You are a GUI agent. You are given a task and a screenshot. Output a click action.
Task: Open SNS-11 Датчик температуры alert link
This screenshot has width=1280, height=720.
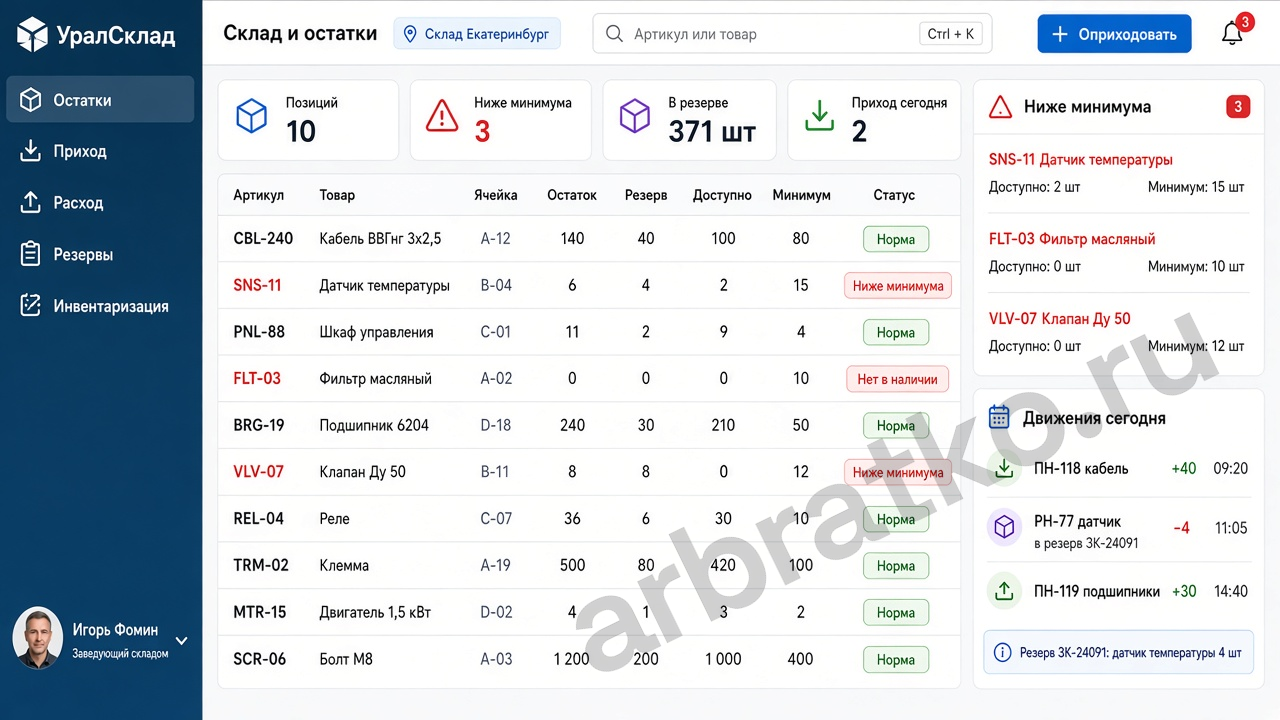click(1081, 159)
